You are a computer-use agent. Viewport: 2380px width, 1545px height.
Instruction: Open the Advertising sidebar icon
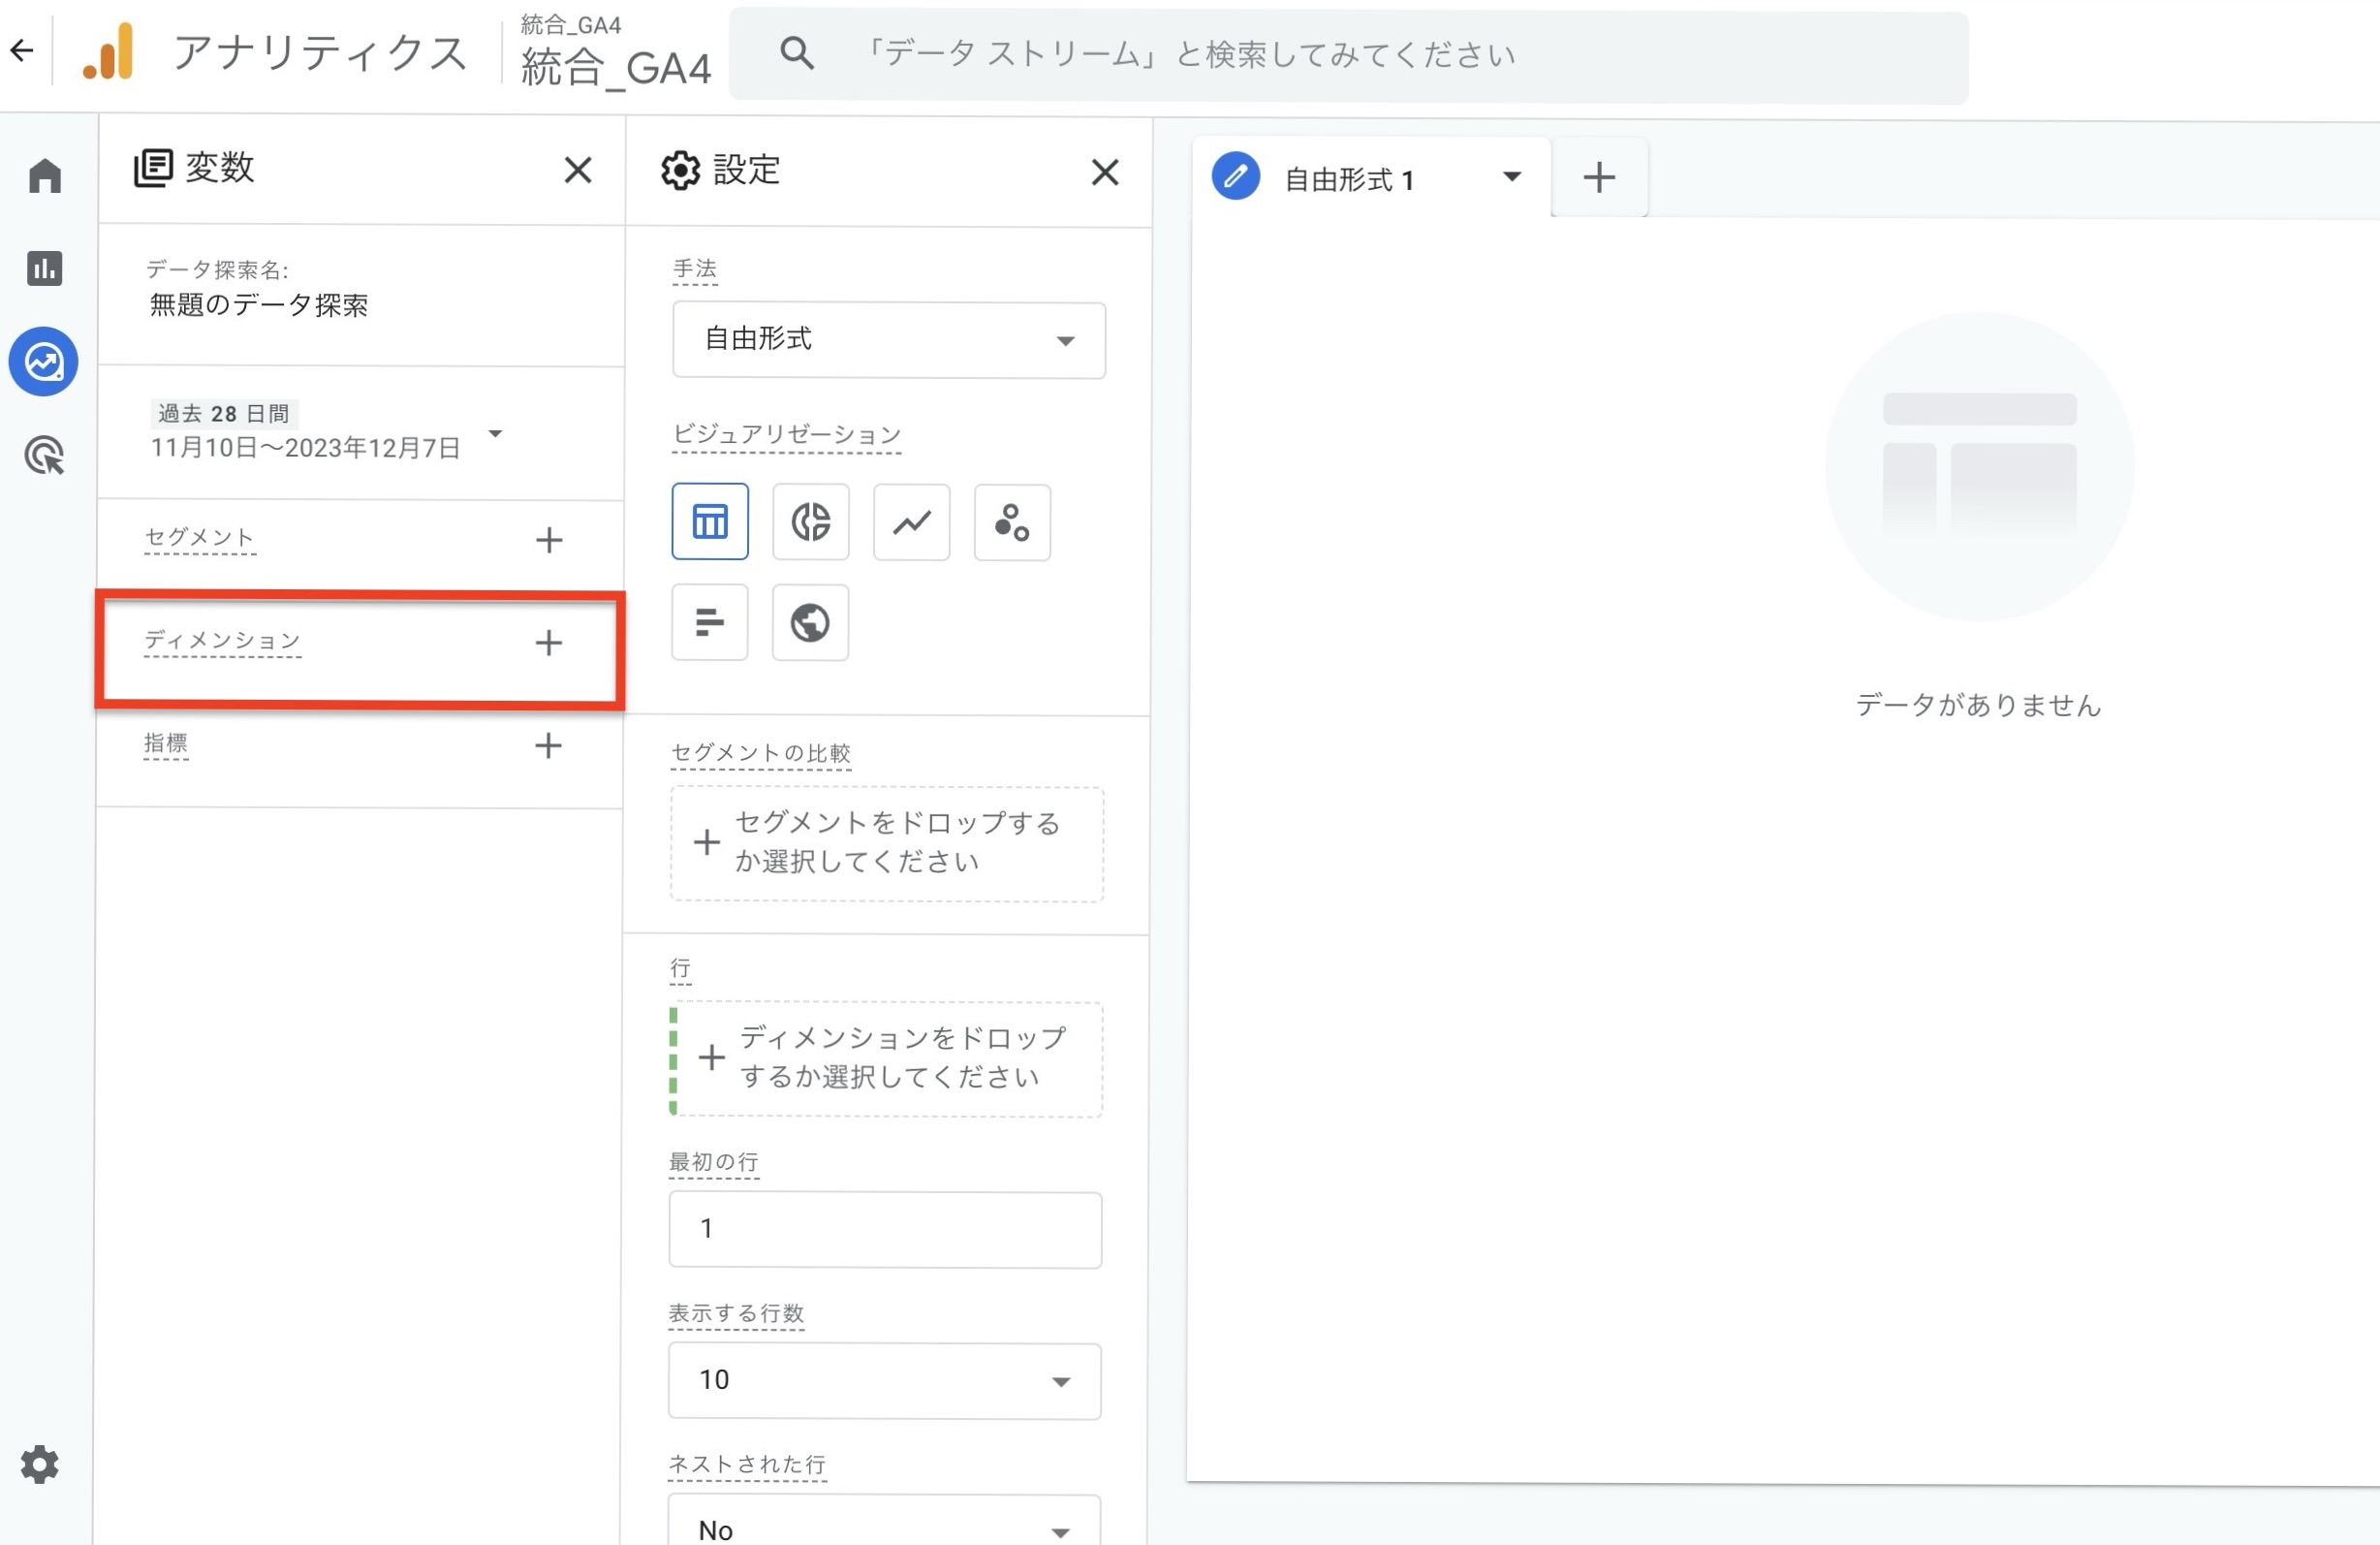click(x=44, y=455)
